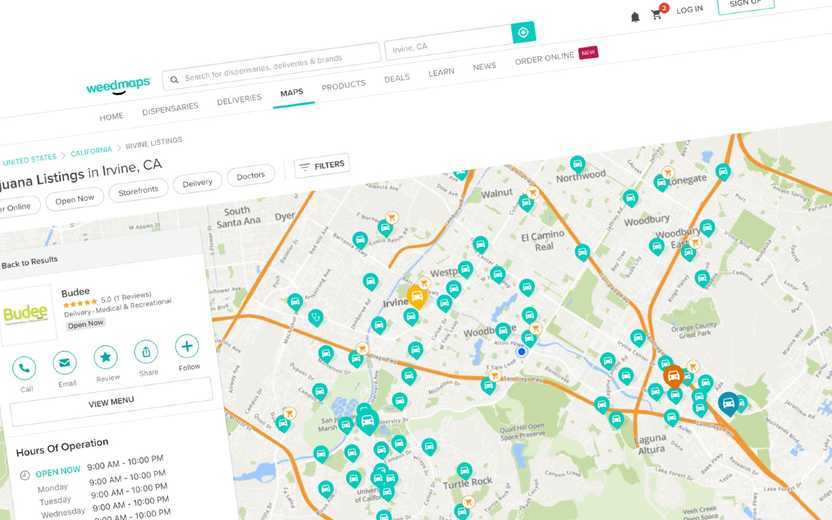Select the large teal pin by San Joaquin Marsh
This screenshot has height=520, width=832.
click(367, 422)
